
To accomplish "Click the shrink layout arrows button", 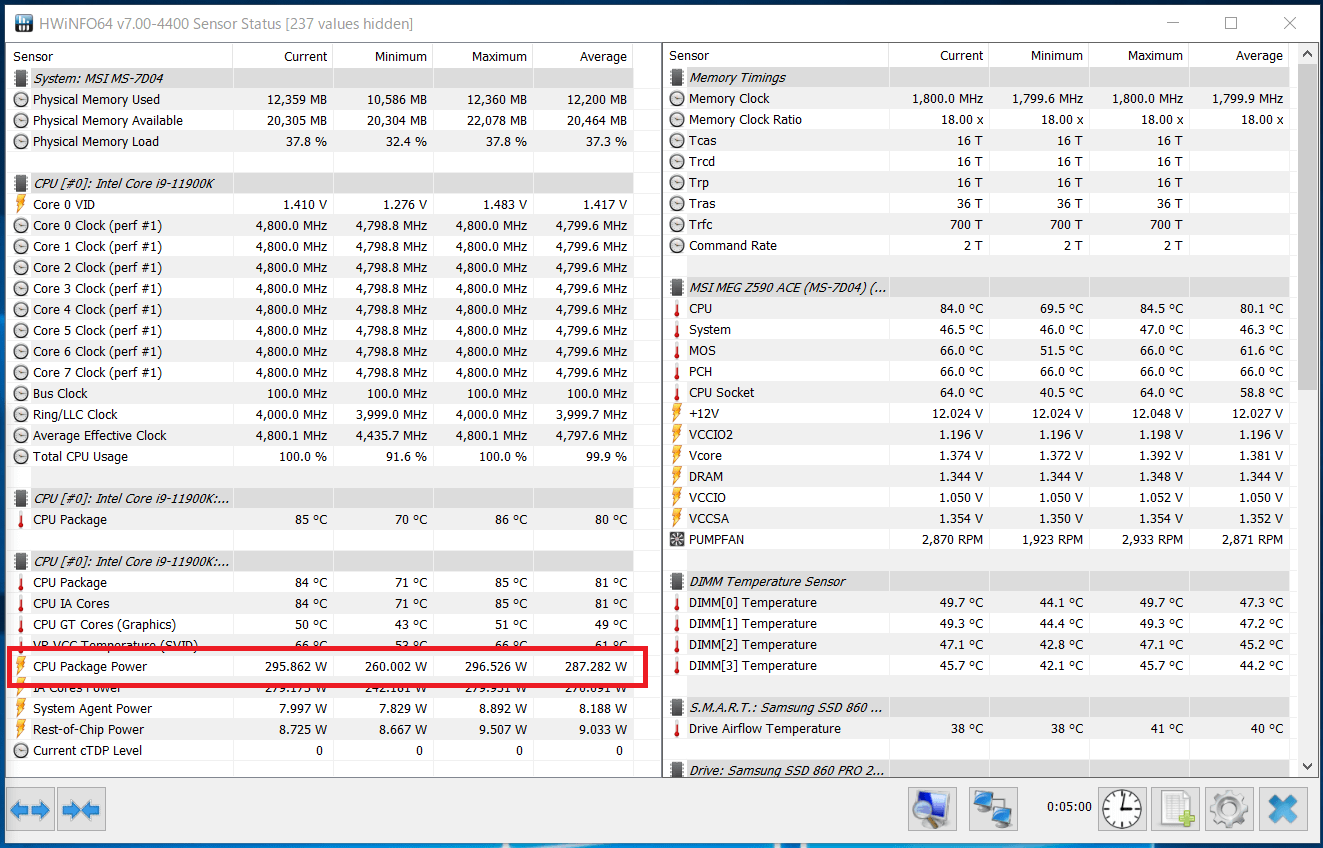I will click(x=81, y=809).
